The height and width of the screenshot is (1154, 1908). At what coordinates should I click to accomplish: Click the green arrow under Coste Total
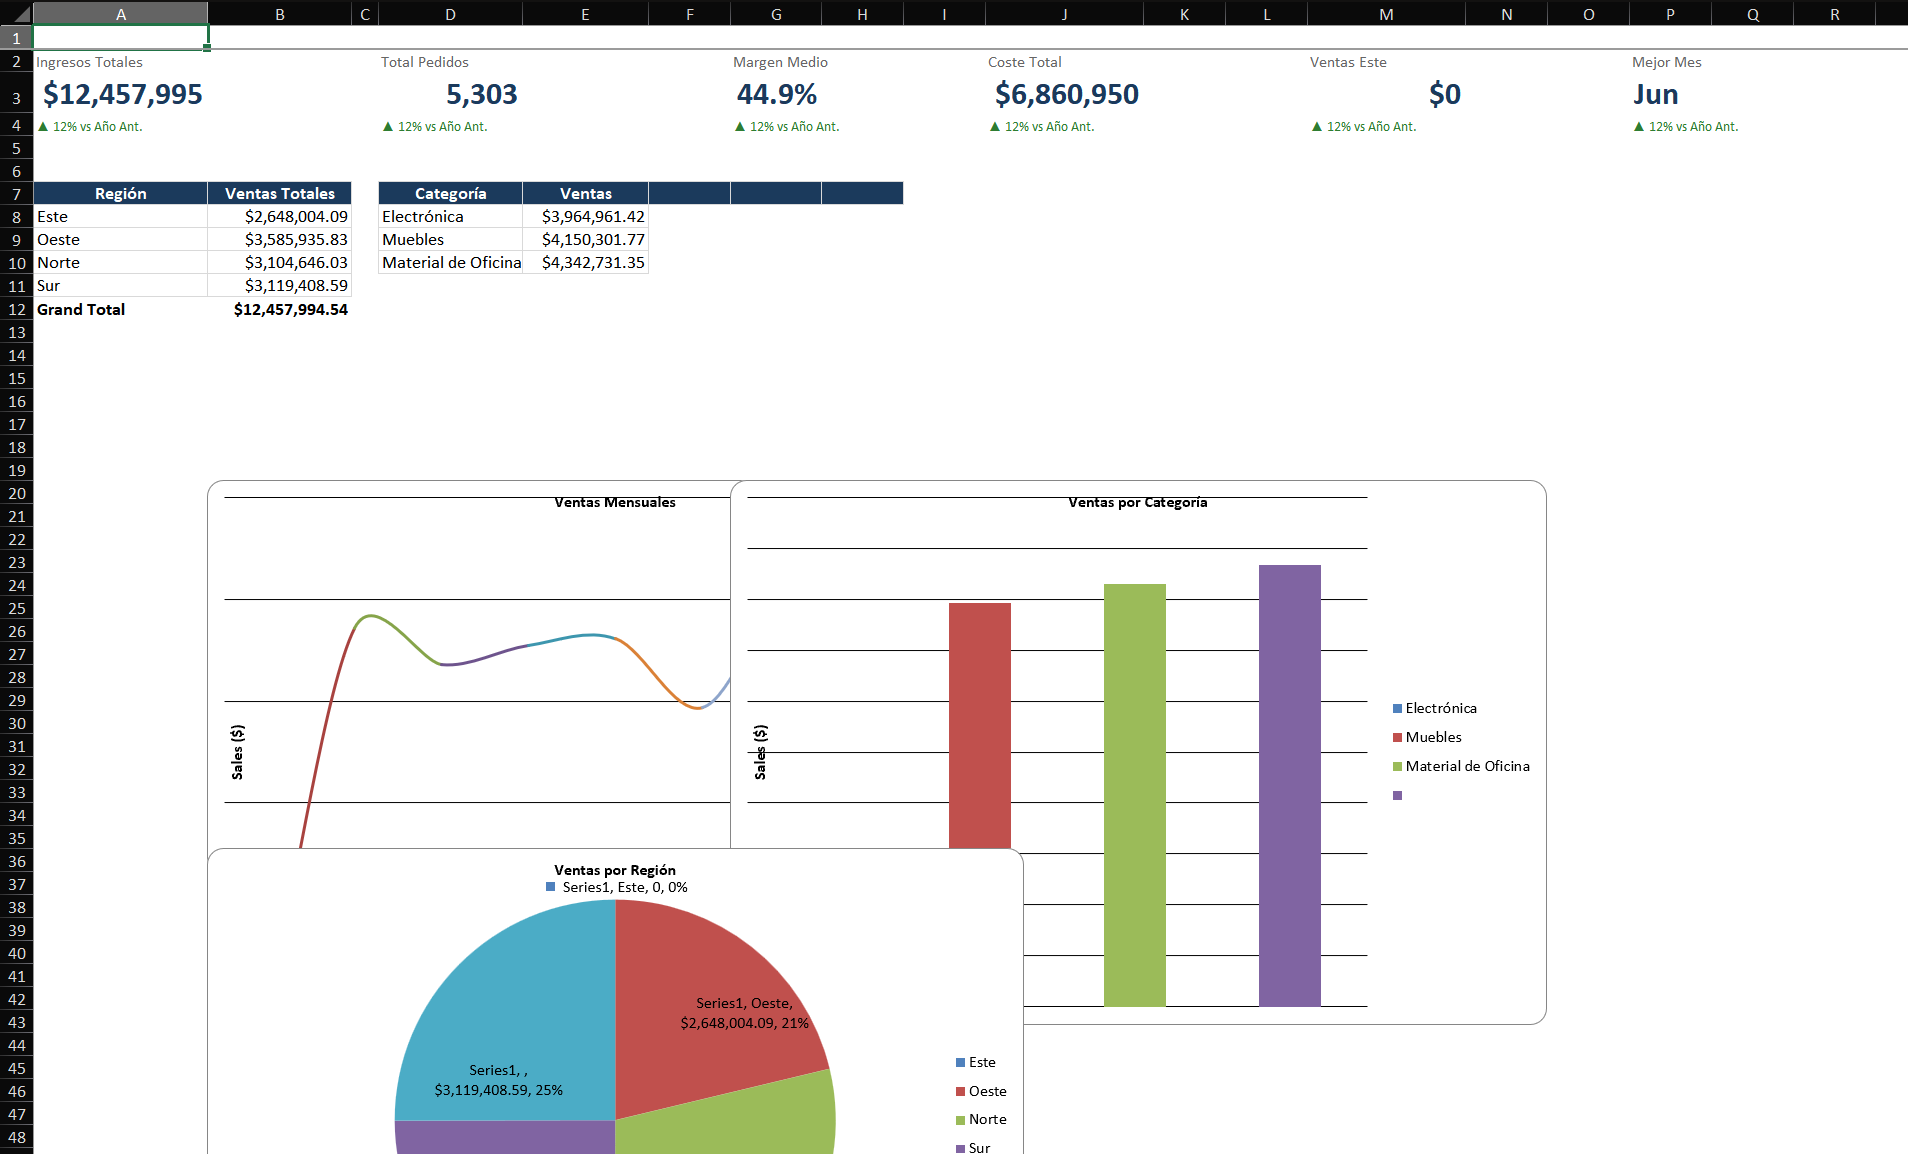point(995,127)
